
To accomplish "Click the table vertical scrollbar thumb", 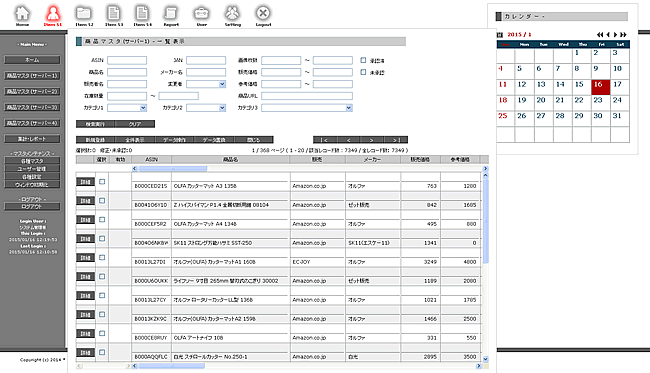I will click(x=485, y=220).
